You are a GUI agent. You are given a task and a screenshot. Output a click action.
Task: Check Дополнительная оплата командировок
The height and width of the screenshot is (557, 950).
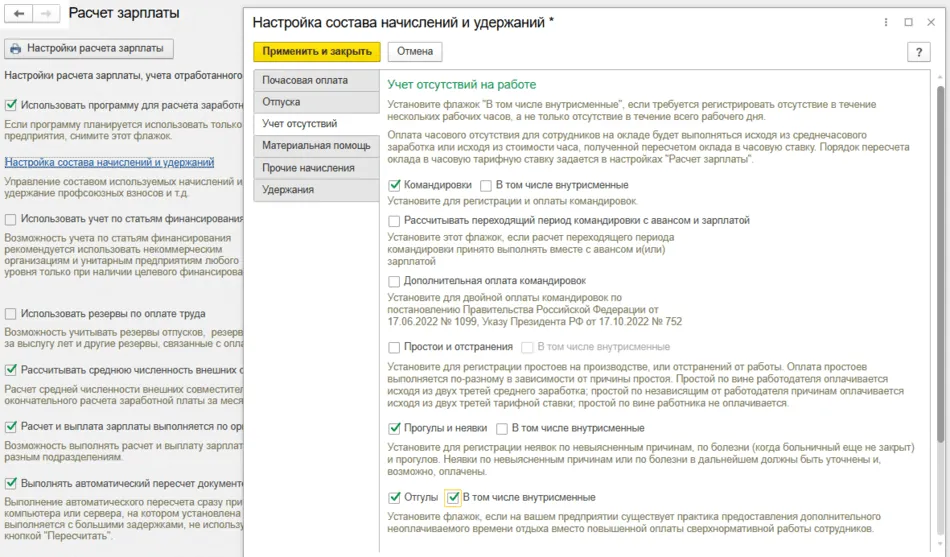click(394, 281)
